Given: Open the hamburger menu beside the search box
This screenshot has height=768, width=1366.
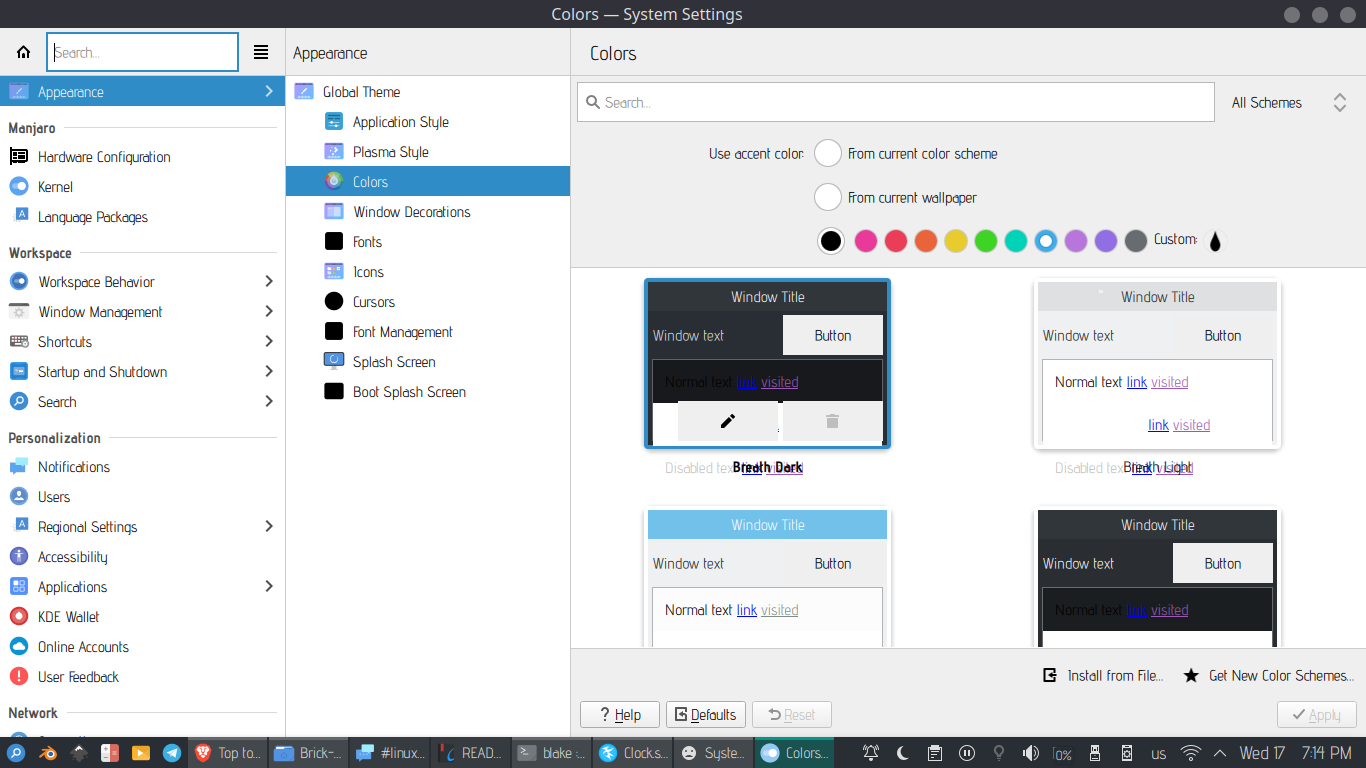Looking at the screenshot, I should [261, 52].
